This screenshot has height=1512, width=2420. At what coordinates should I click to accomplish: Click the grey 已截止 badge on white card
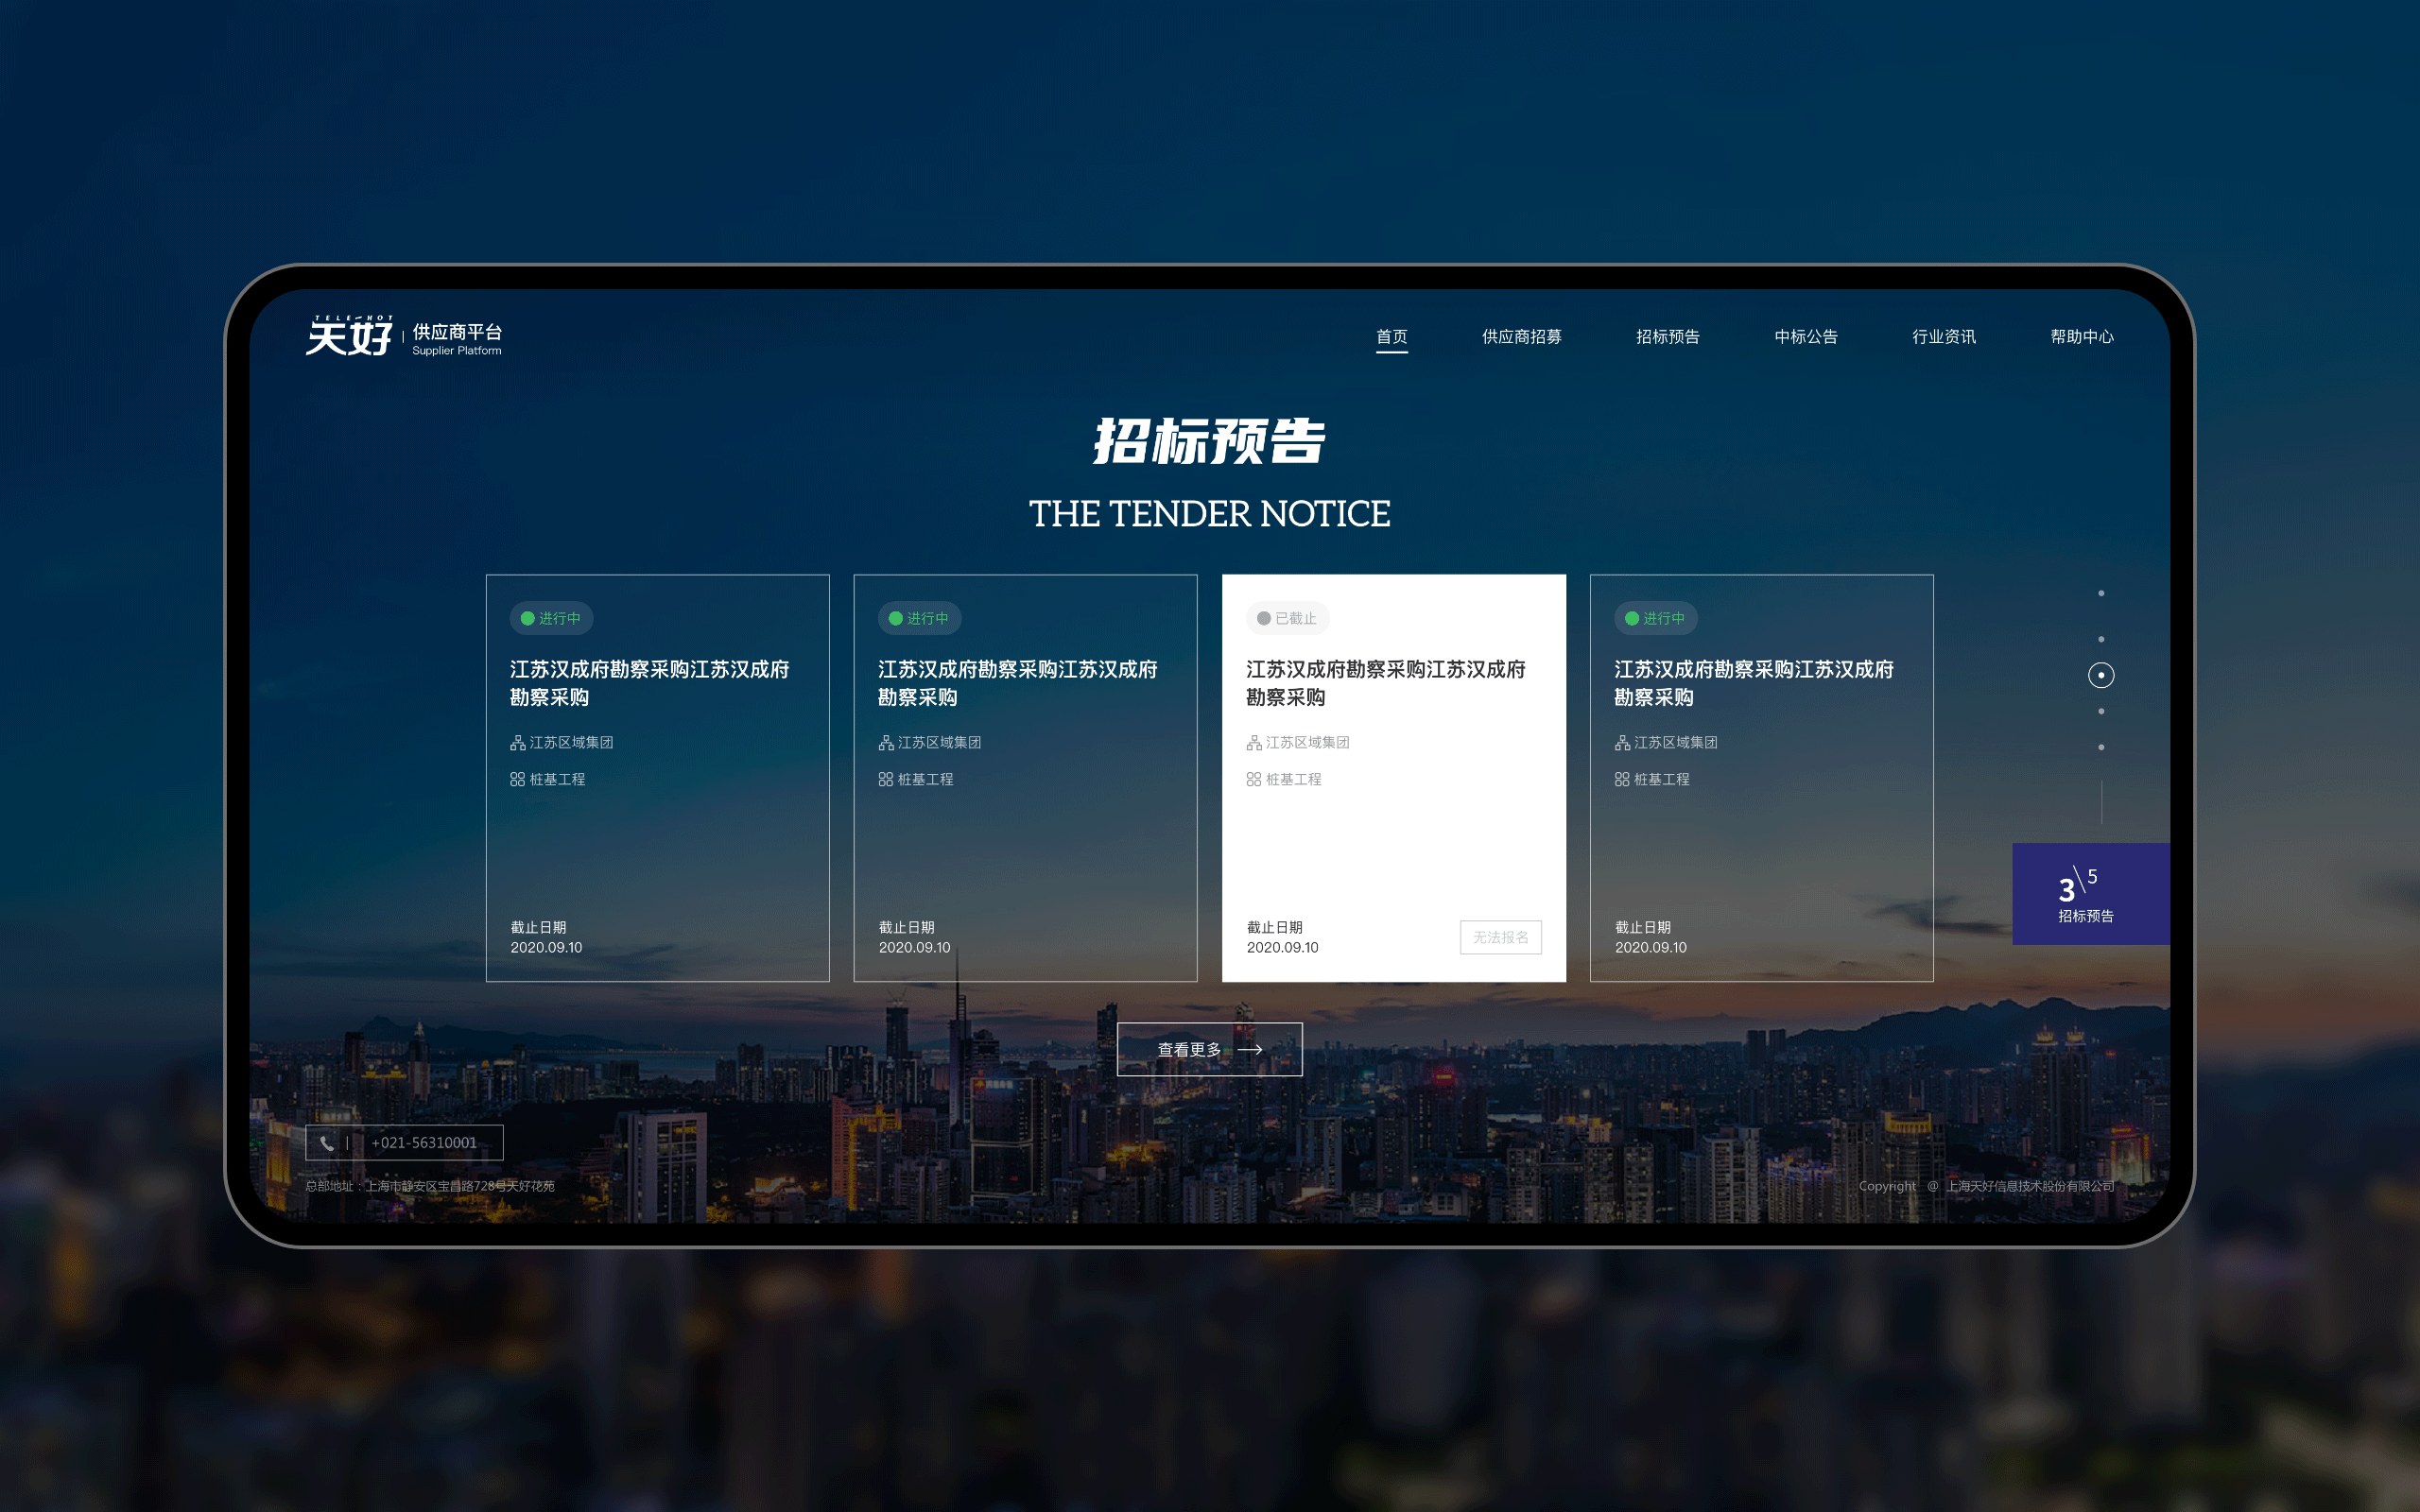point(1287,618)
